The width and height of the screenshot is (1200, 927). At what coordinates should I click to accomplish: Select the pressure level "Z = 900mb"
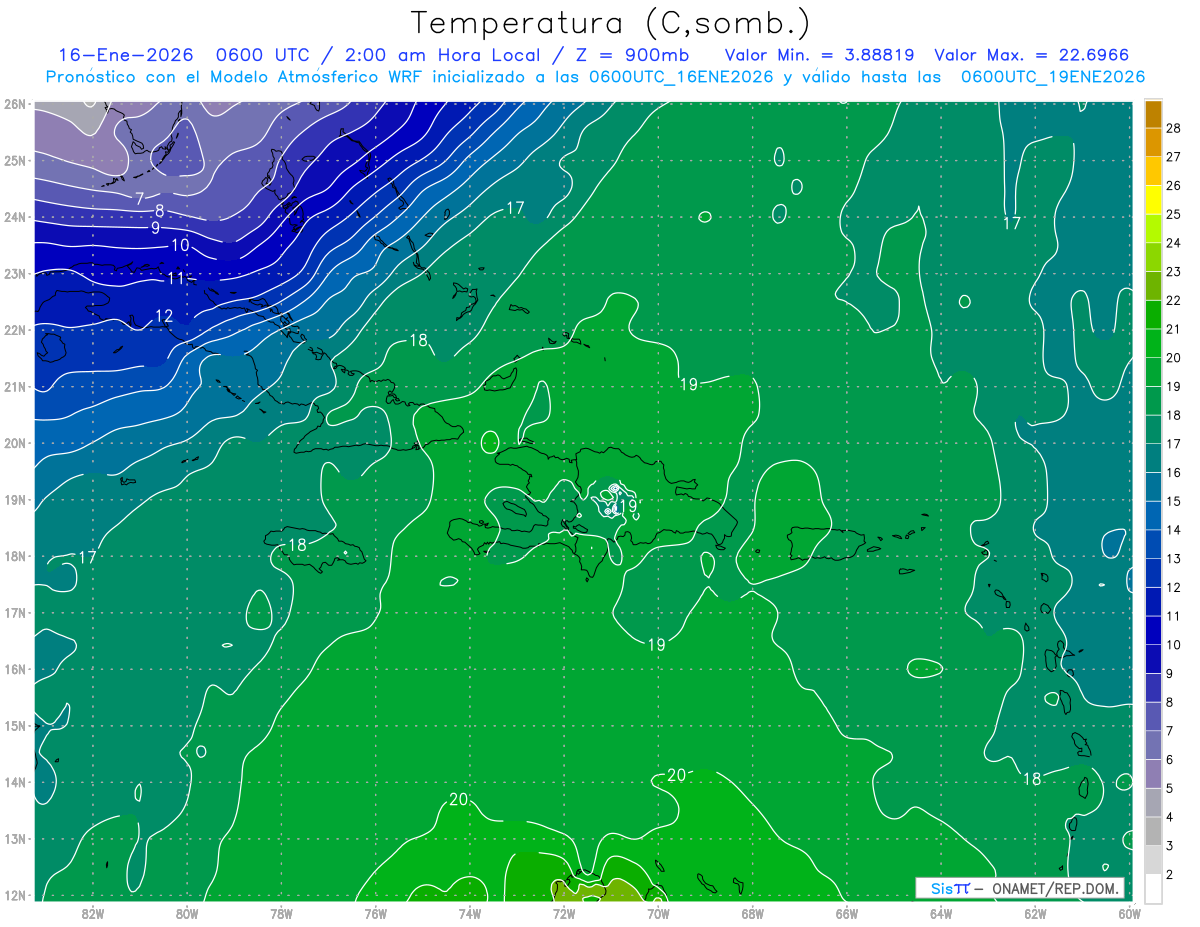632,55
